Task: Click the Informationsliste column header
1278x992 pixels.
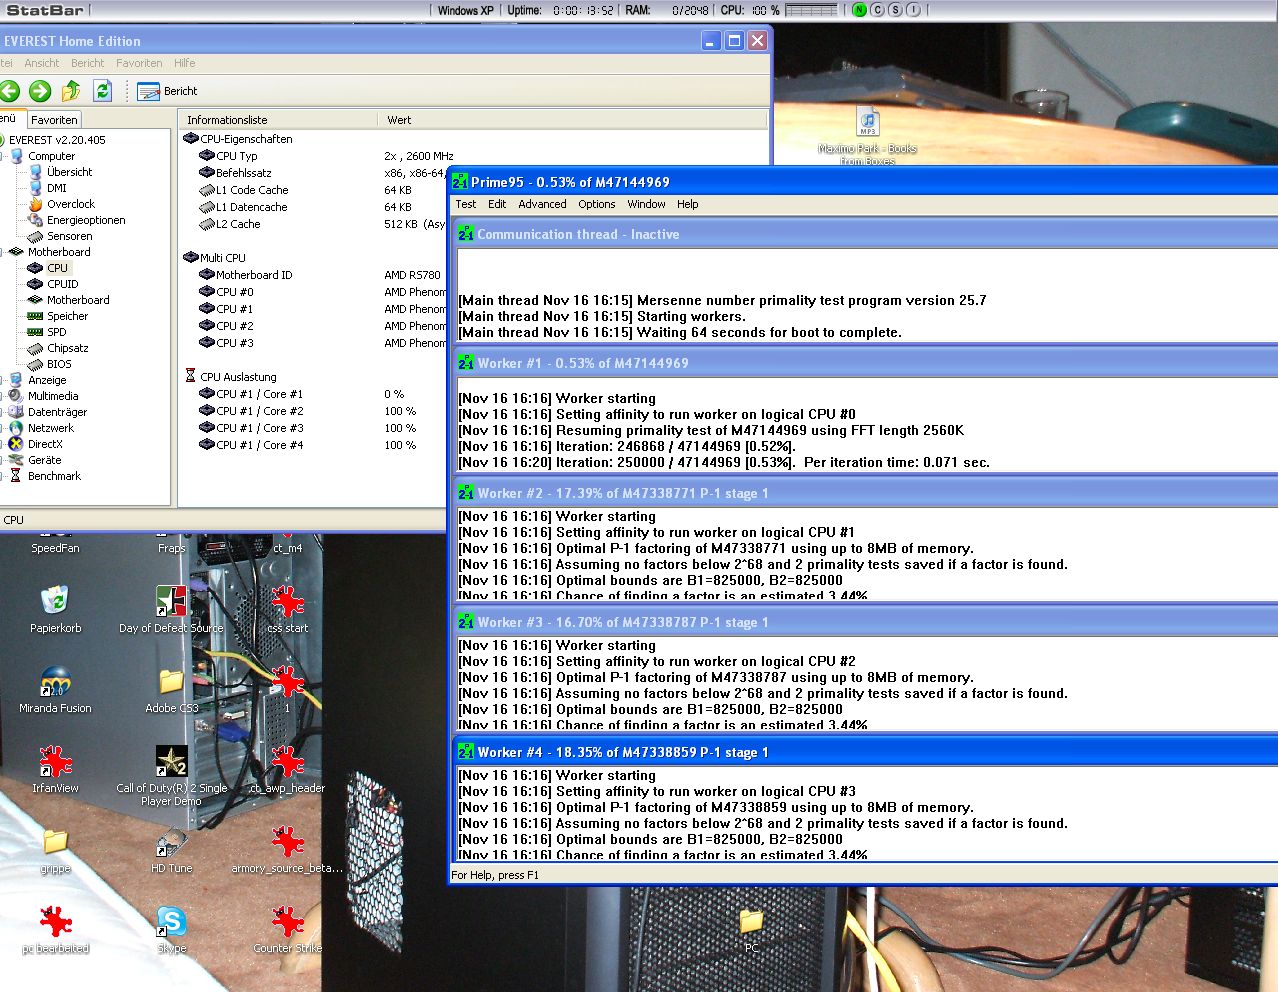Action: 278,120
